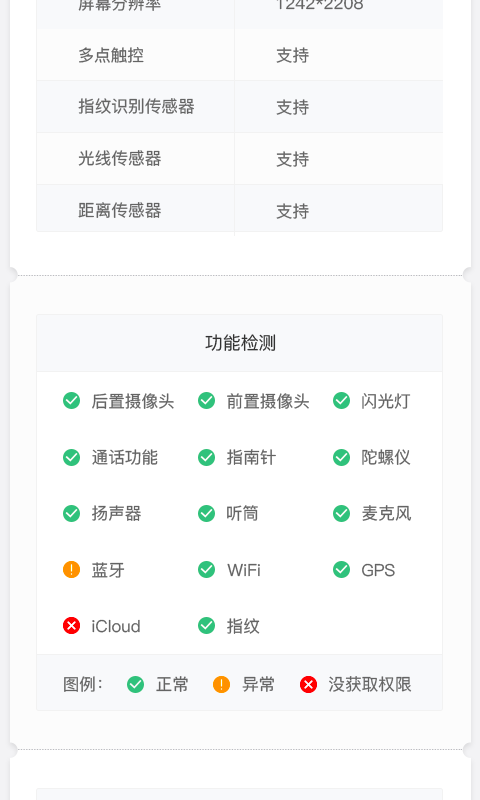Click green check icon beside 后置摄像头
This screenshot has height=800, width=480.
pyautogui.click(x=71, y=401)
